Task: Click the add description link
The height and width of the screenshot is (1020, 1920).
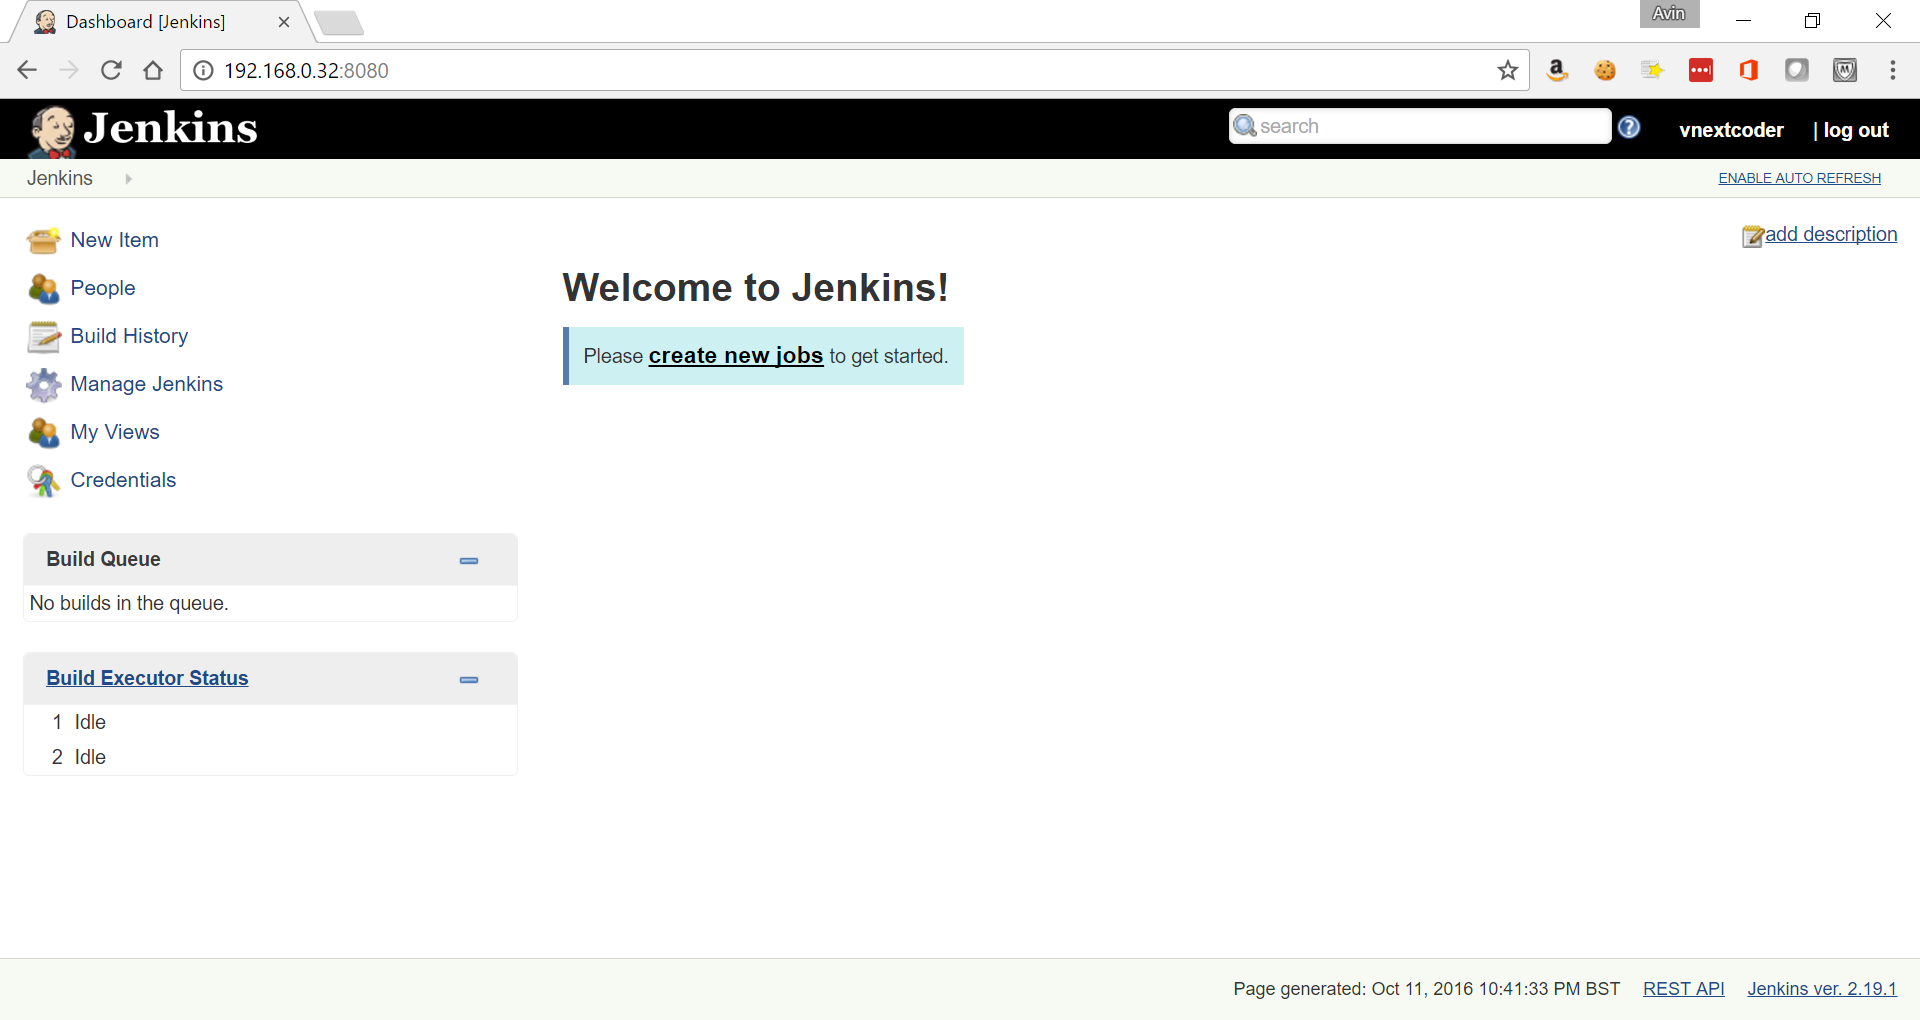Action: pyautogui.click(x=1830, y=234)
